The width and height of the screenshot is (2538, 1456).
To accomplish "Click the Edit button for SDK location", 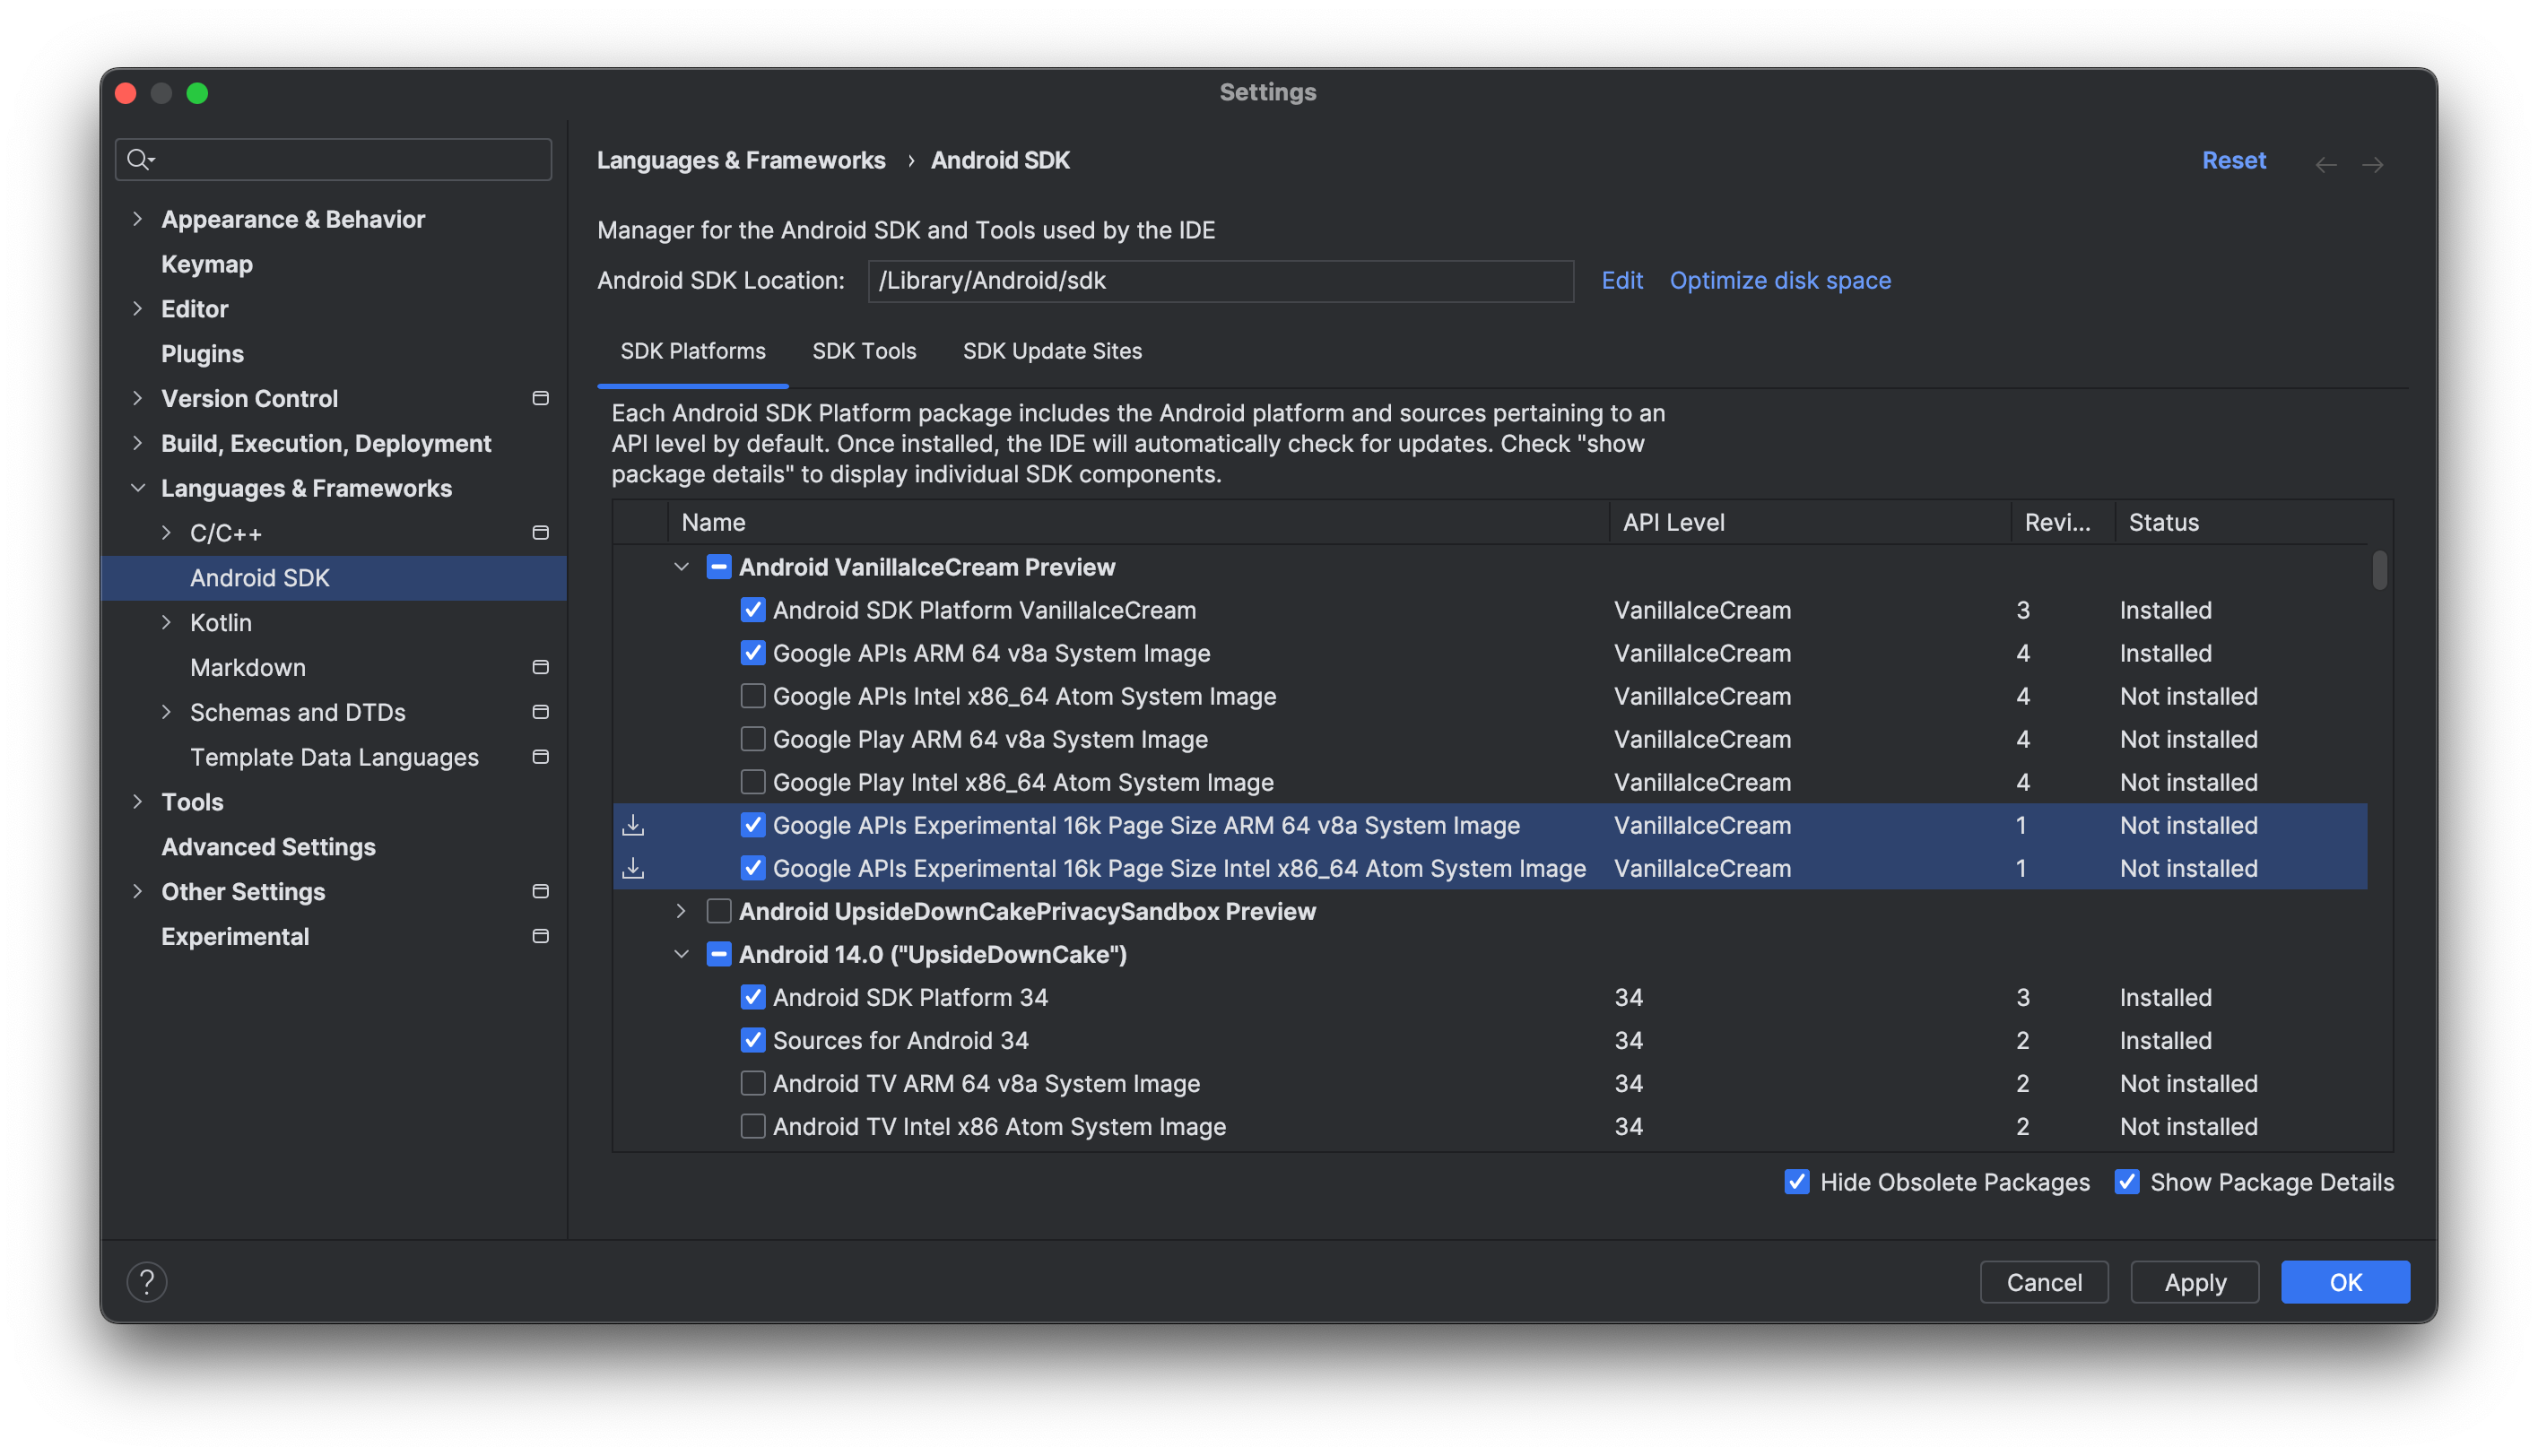I will pyautogui.click(x=1623, y=279).
